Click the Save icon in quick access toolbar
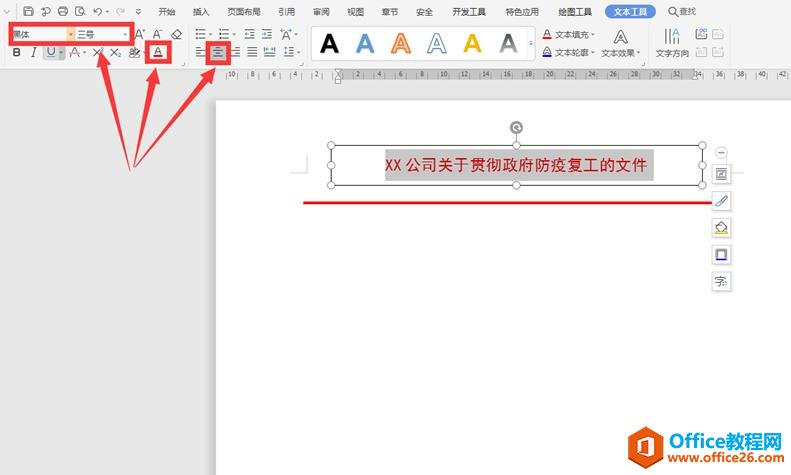This screenshot has width=791, height=475. click(x=28, y=11)
